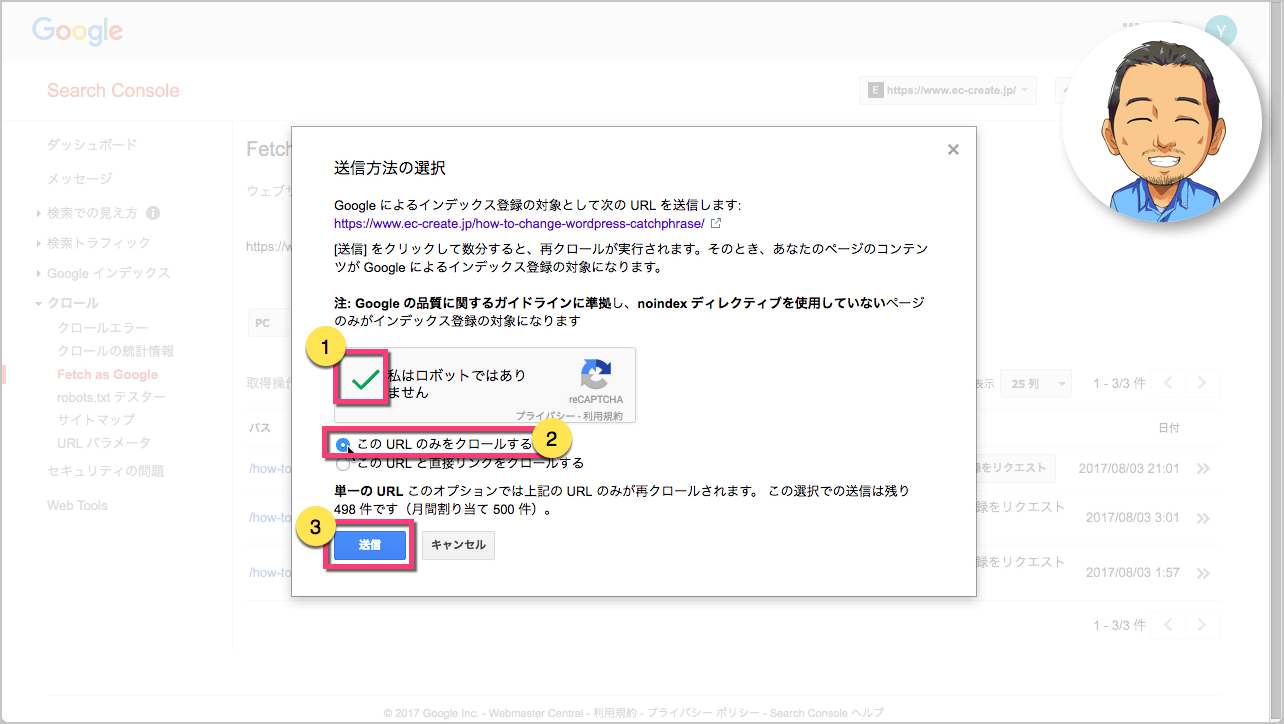Screen dimensions: 1284x724
Task: Expand Google インデックス sidebar section
Action: point(103,273)
